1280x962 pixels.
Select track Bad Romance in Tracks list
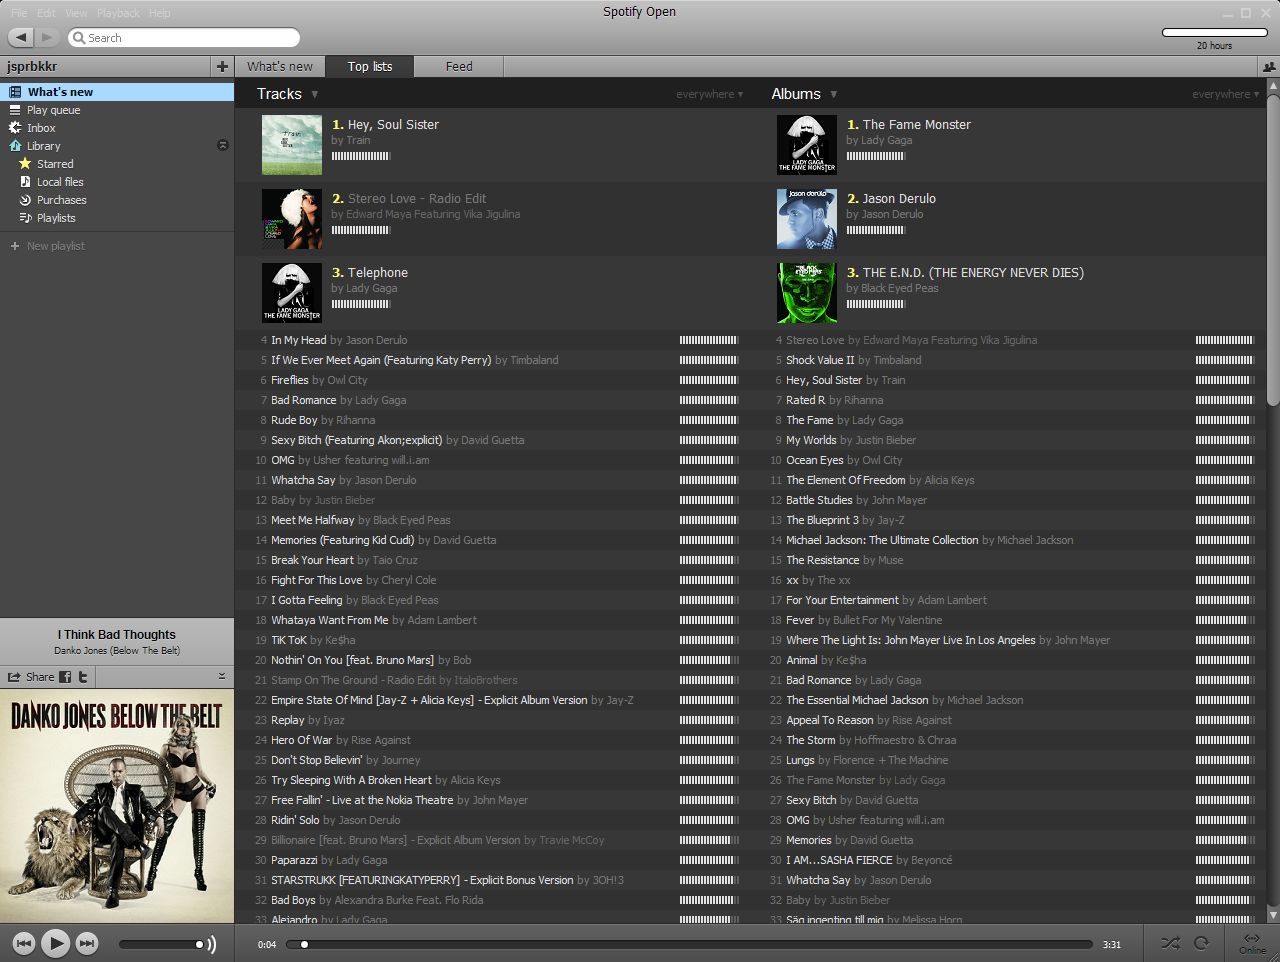tap(303, 400)
